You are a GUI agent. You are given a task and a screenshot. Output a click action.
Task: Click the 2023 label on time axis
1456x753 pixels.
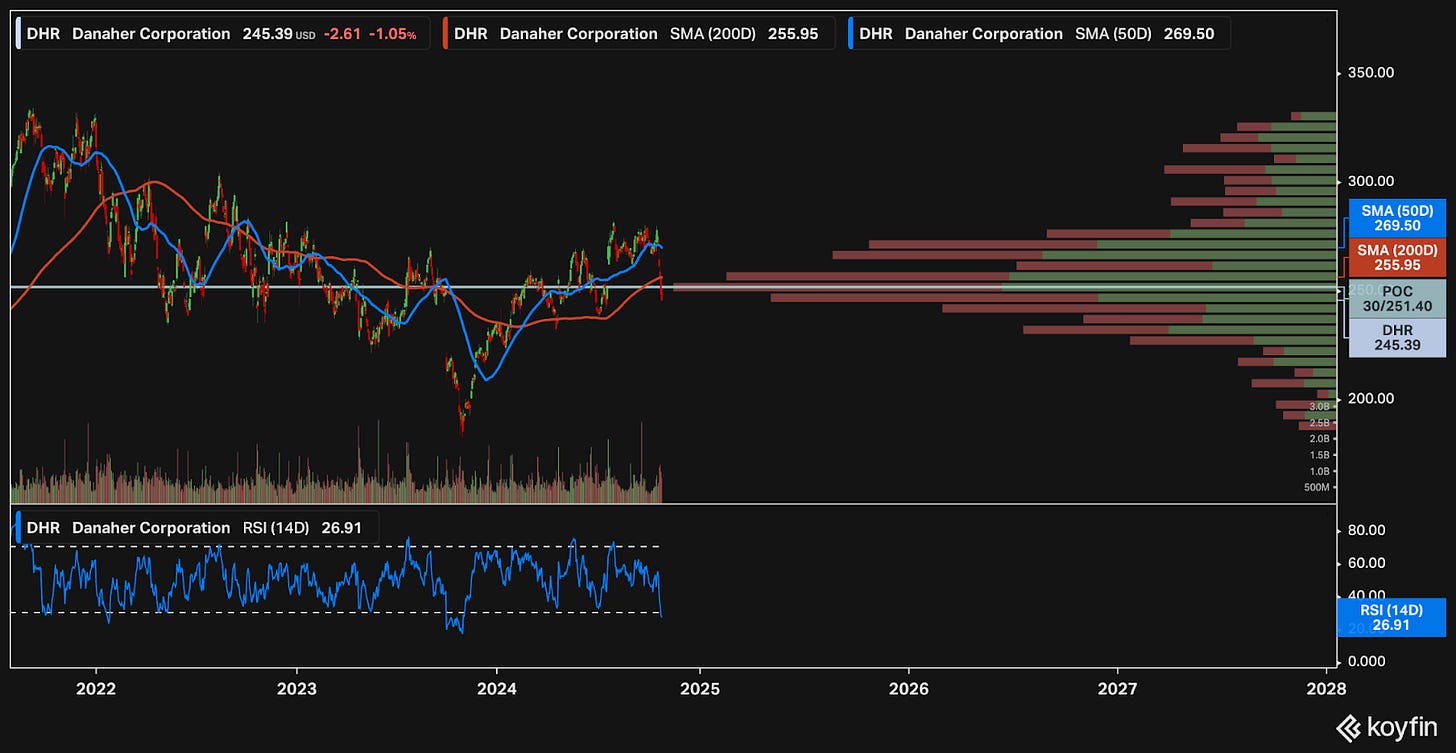[296, 689]
